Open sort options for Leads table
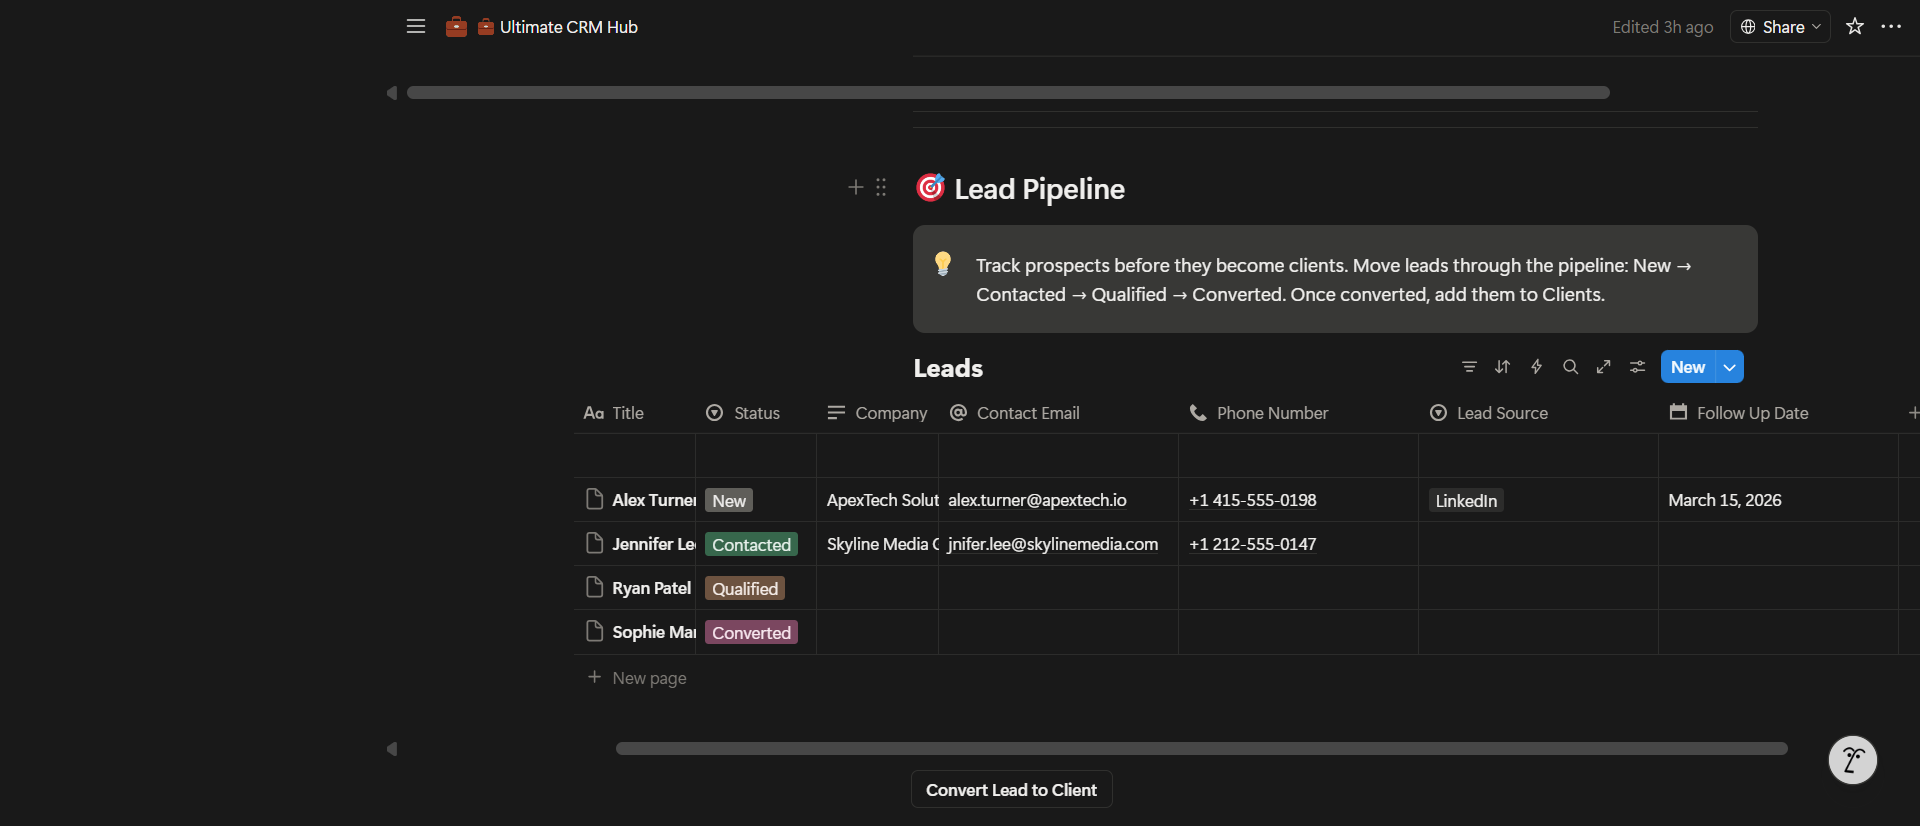Image resolution: width=1920 pixels, height=826 pixels. pos(1502,367)
